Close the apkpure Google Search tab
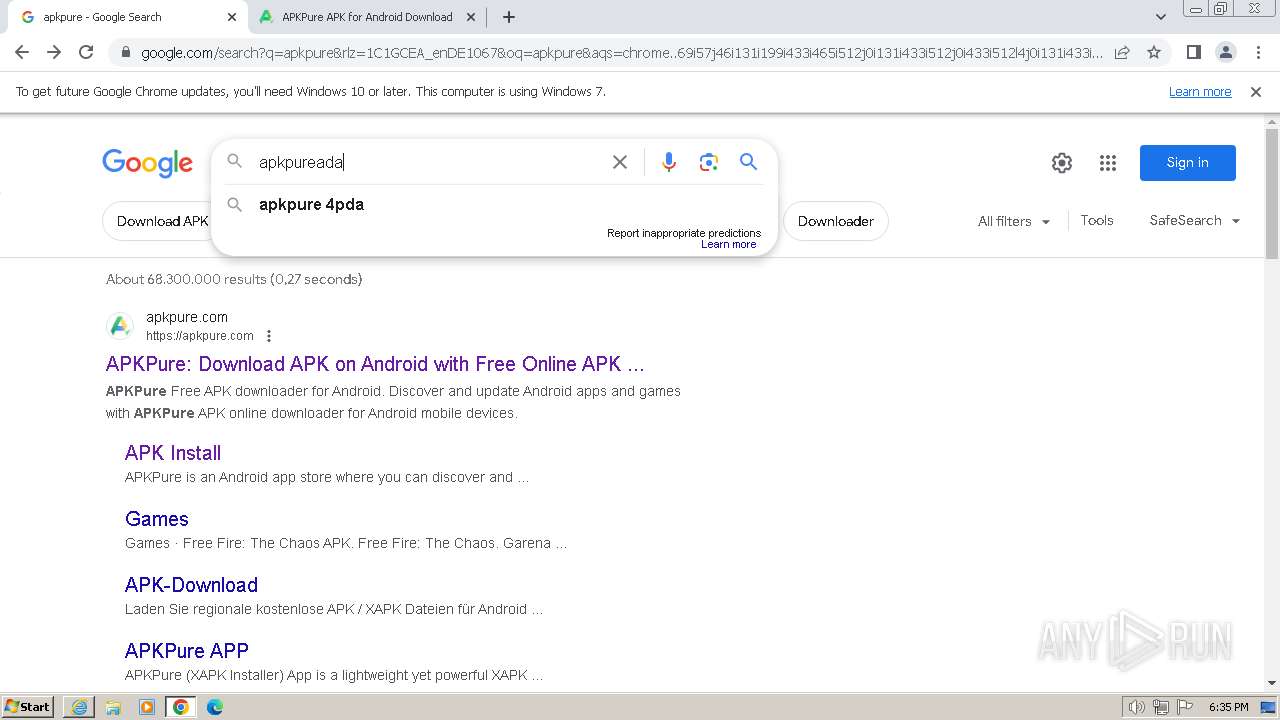The image size is (1280, 720). point(231,17)
